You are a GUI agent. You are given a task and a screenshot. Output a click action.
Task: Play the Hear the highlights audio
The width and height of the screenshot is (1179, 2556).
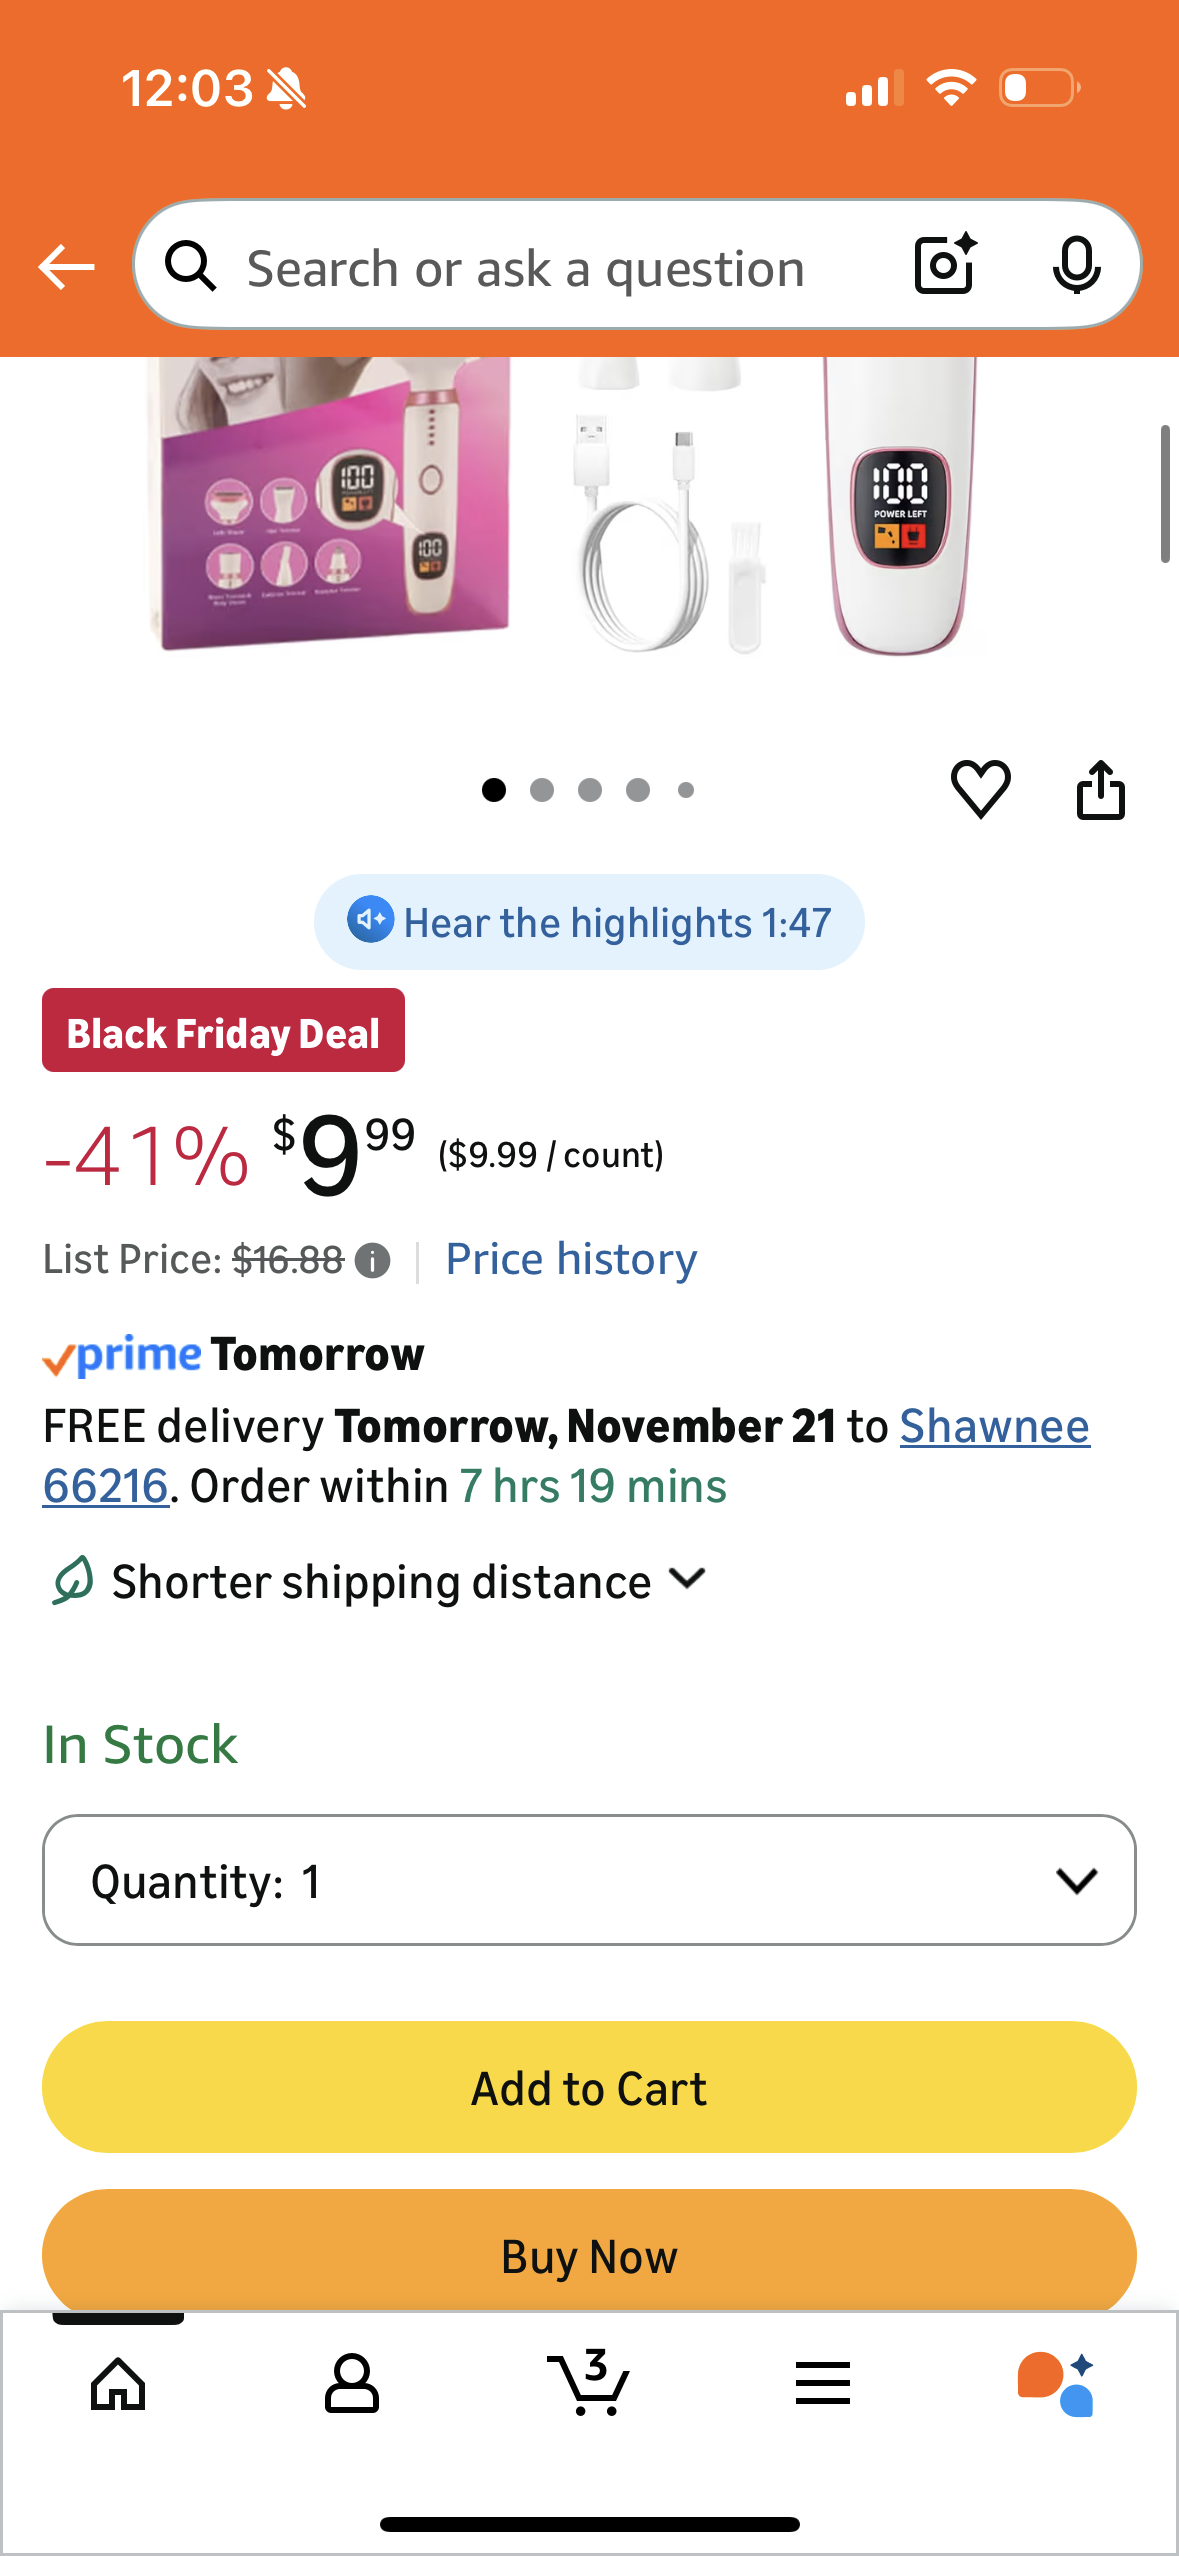(x=589, y=921)
